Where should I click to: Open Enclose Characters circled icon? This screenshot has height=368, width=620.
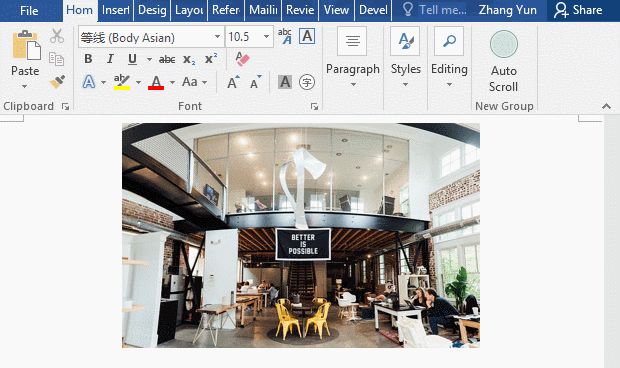pos(307,82)
